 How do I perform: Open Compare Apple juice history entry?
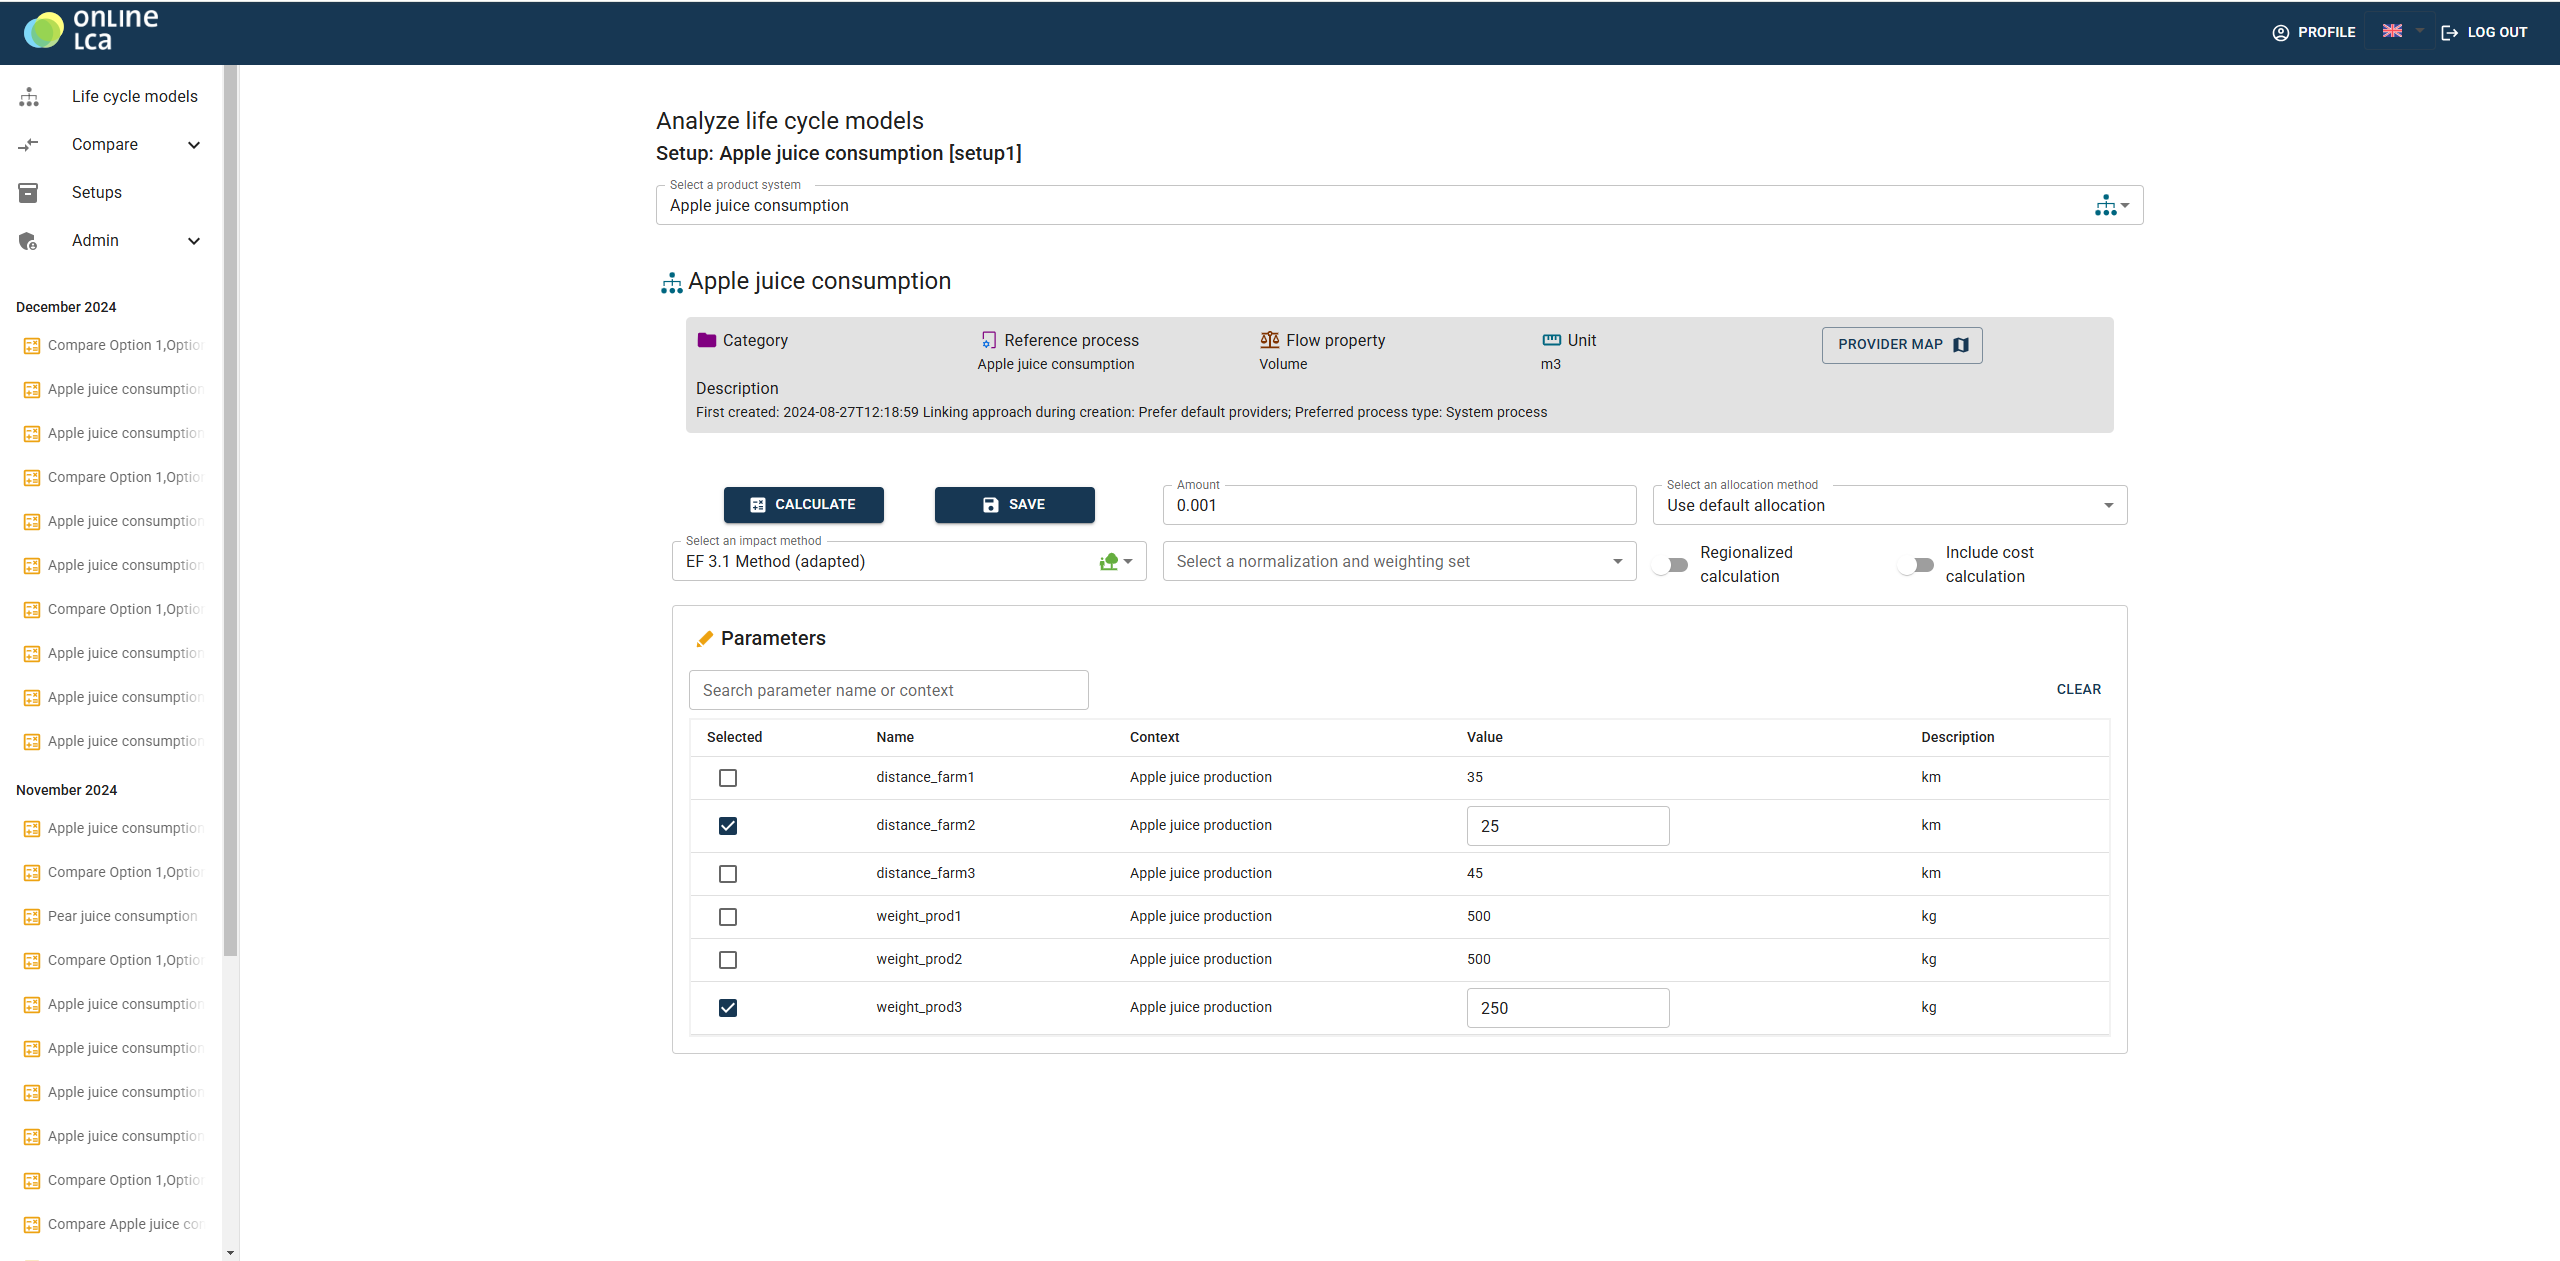[124, 1225]
